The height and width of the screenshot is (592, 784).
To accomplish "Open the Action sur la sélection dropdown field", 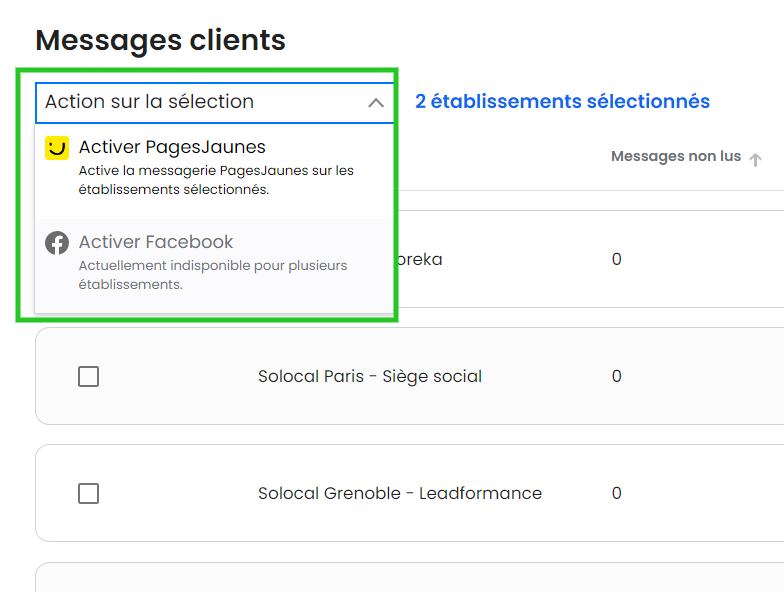I will click(215, 102).
